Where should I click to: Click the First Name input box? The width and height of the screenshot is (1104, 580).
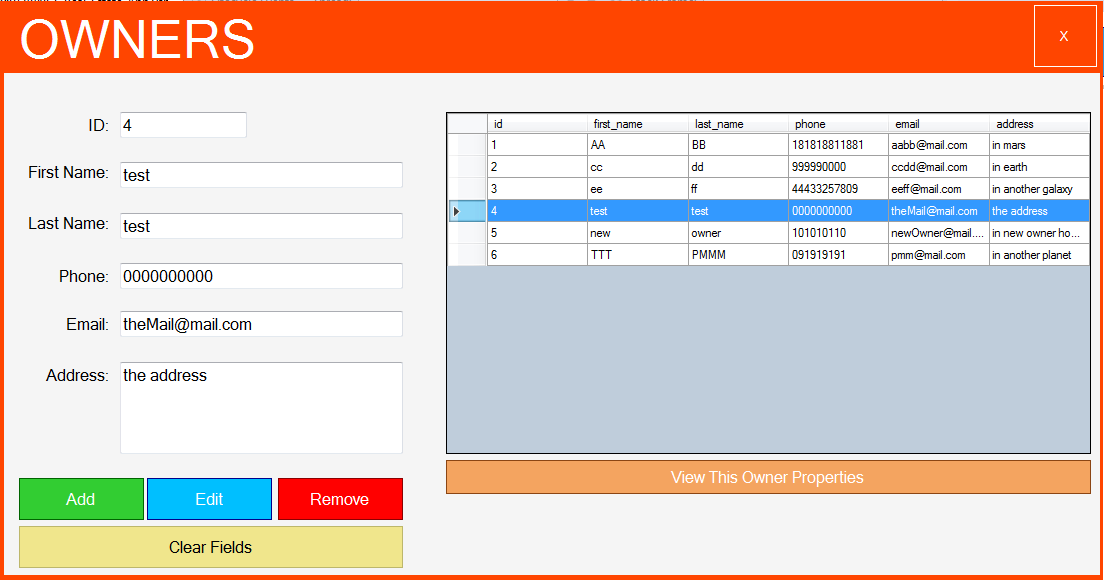tap(260, 174)
